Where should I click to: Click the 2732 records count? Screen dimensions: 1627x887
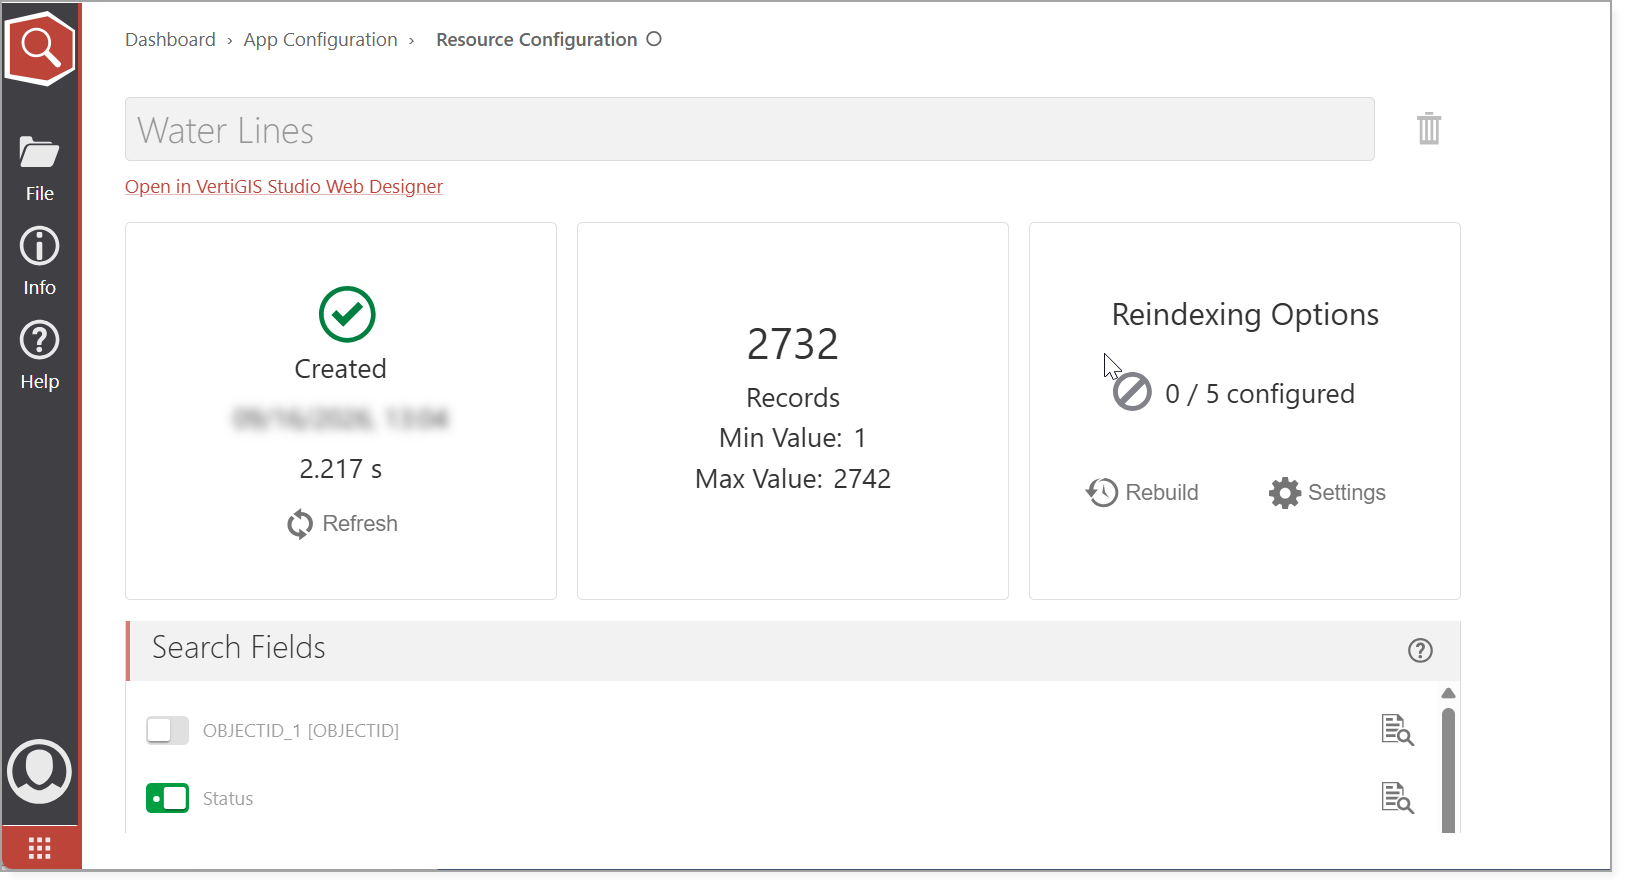(x=793, y=344)
